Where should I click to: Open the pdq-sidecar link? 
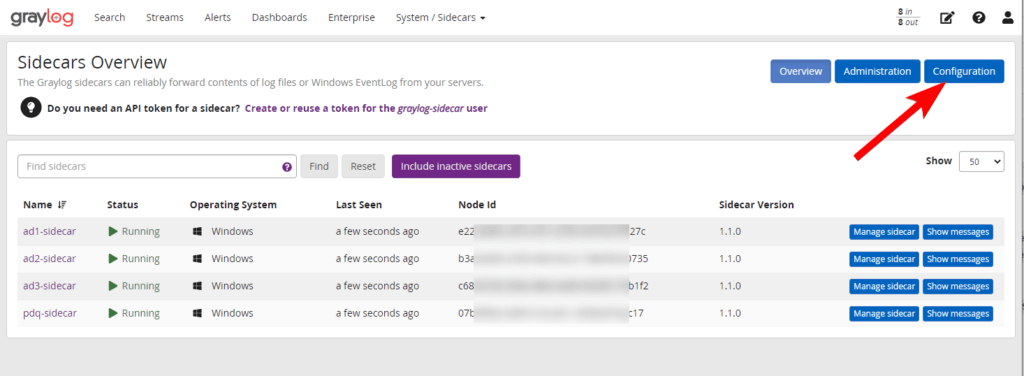50,313
